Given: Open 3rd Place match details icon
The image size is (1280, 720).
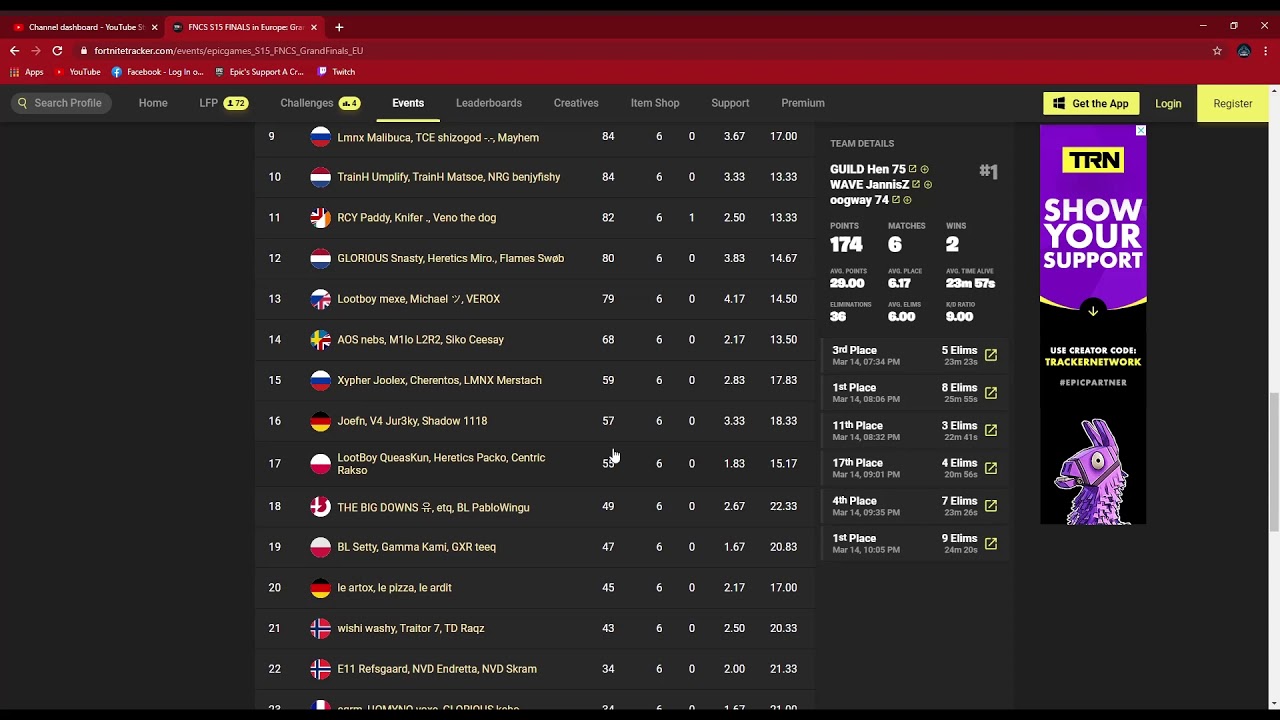Looking at the screenshot, I should coord(991,355).
